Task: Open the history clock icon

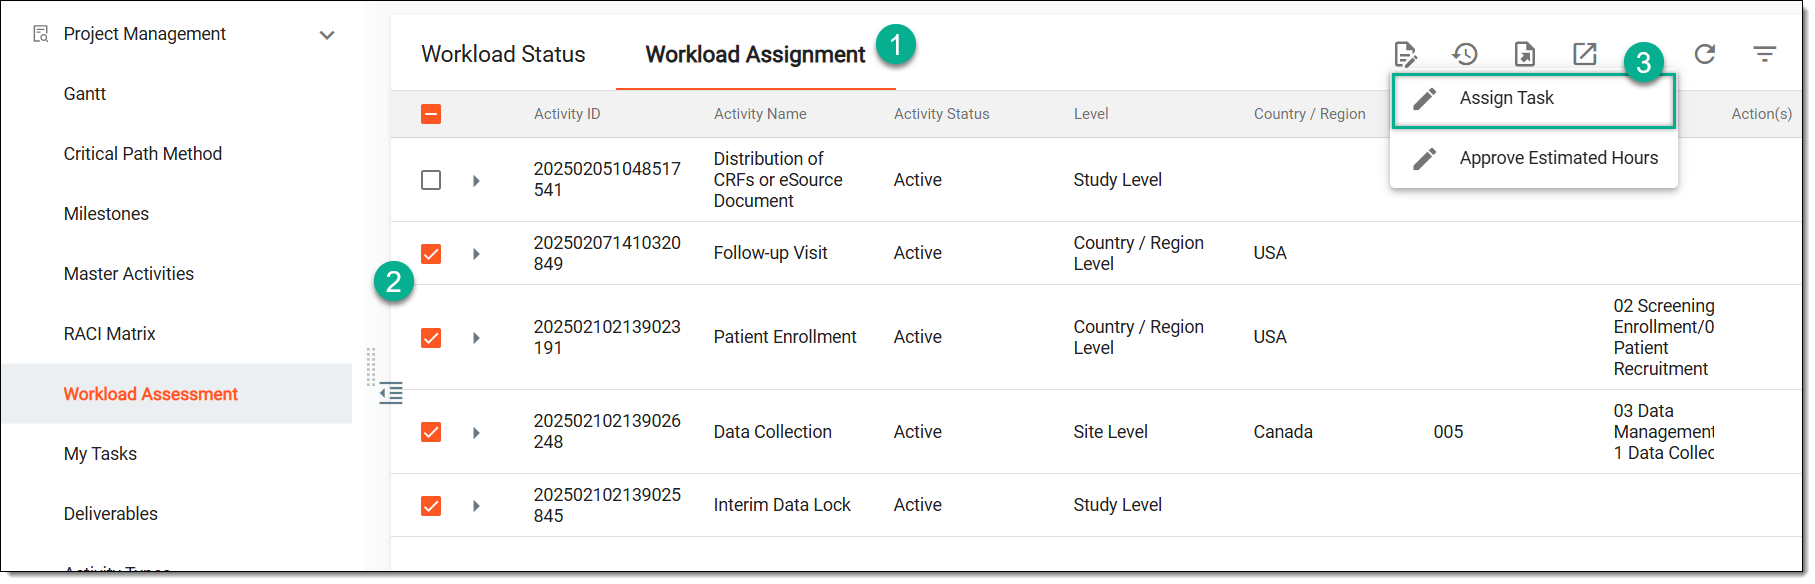Action: pos(1465,54)
